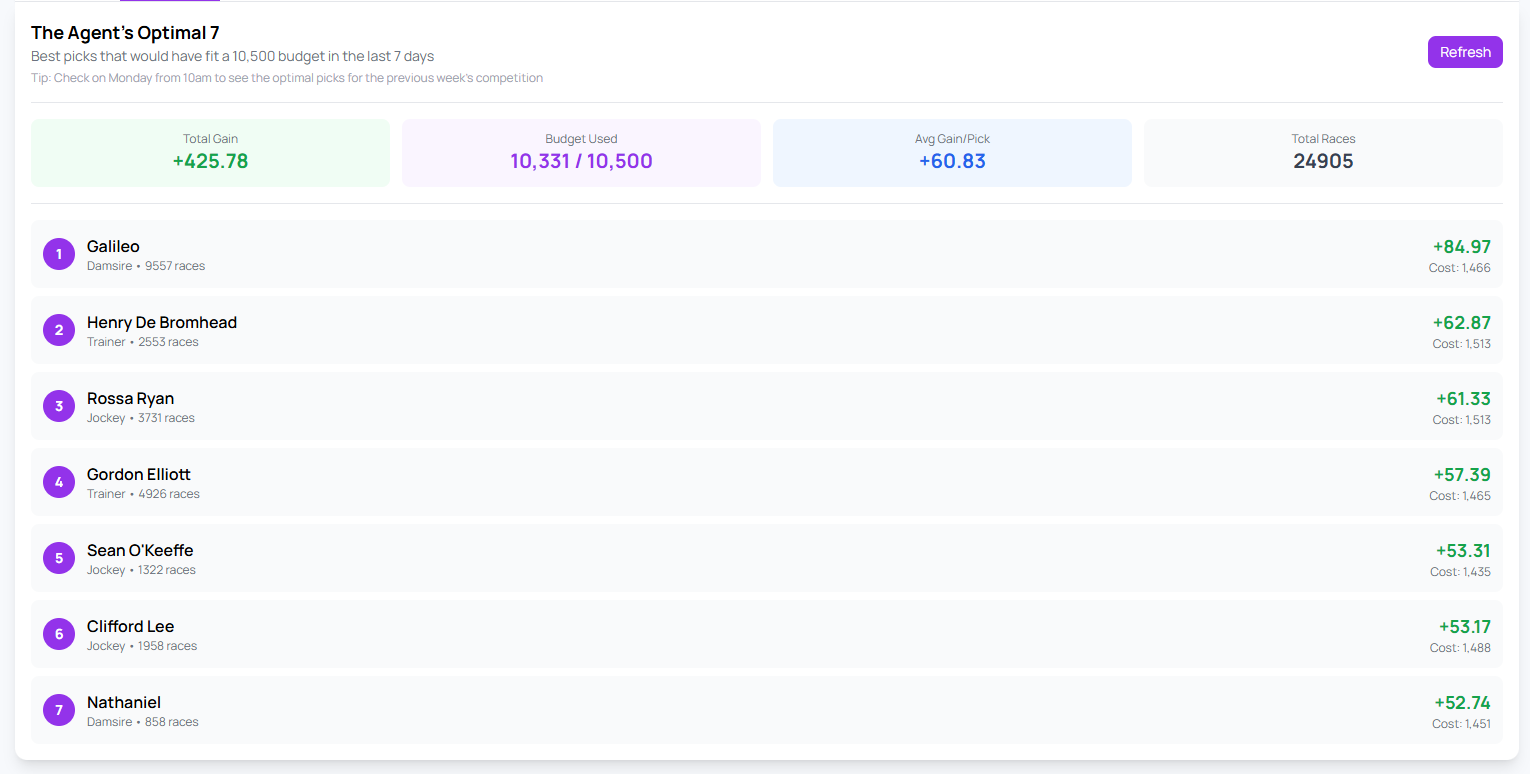1530x774 pixels.
Task: Click the purple Refresh button
Action: [1465, 52]
